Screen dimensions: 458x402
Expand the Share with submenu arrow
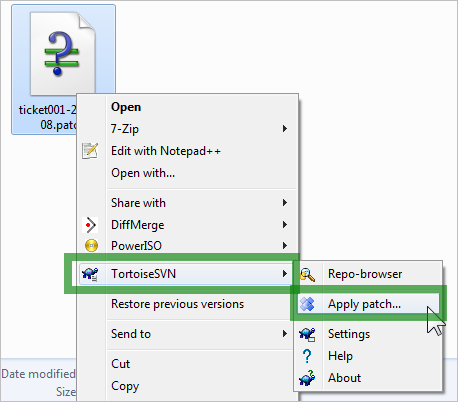click(285, 202)
